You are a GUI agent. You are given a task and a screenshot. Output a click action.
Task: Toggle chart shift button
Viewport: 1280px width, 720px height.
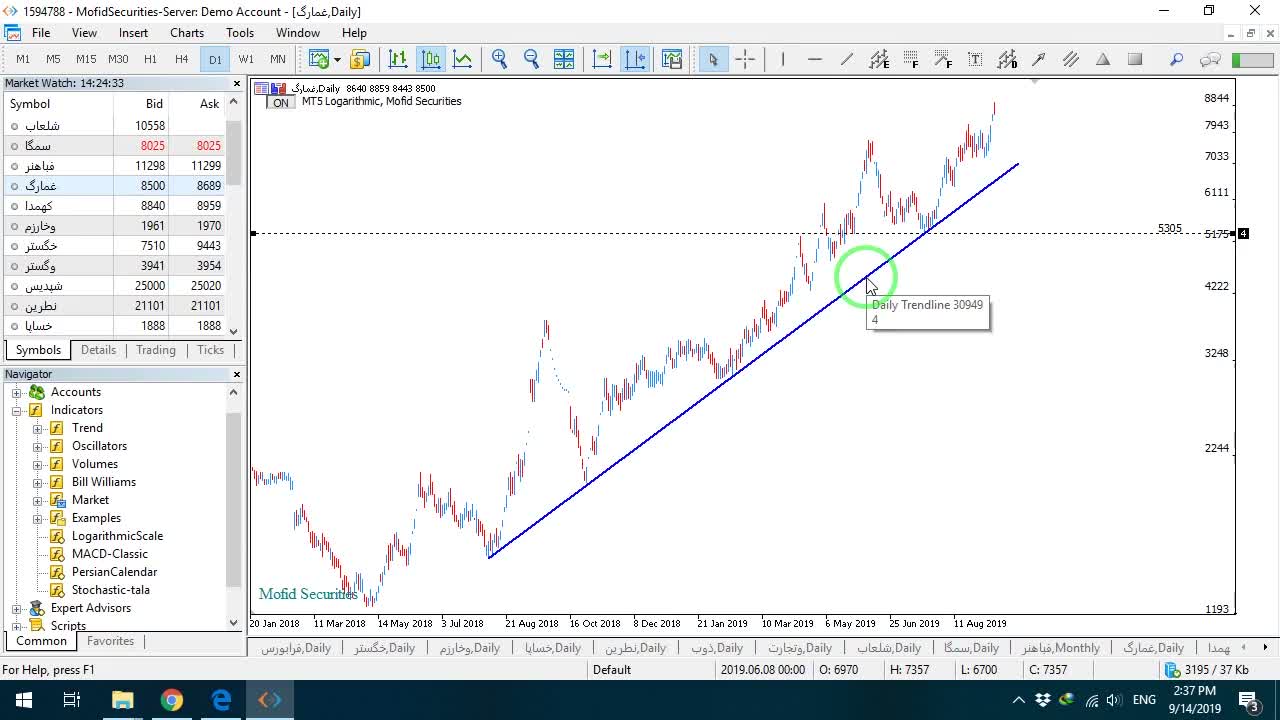pyautogui.click(x=635, y=59)
